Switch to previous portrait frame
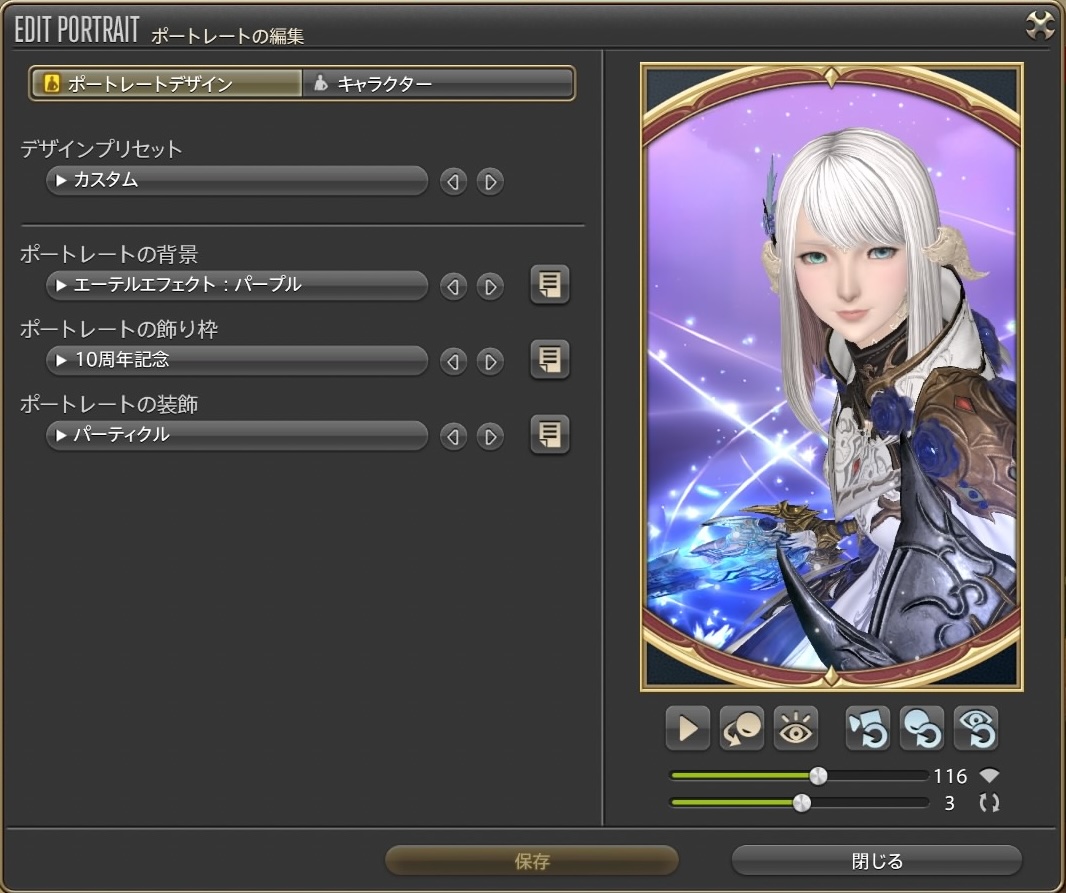 click(x=454, y=361)
